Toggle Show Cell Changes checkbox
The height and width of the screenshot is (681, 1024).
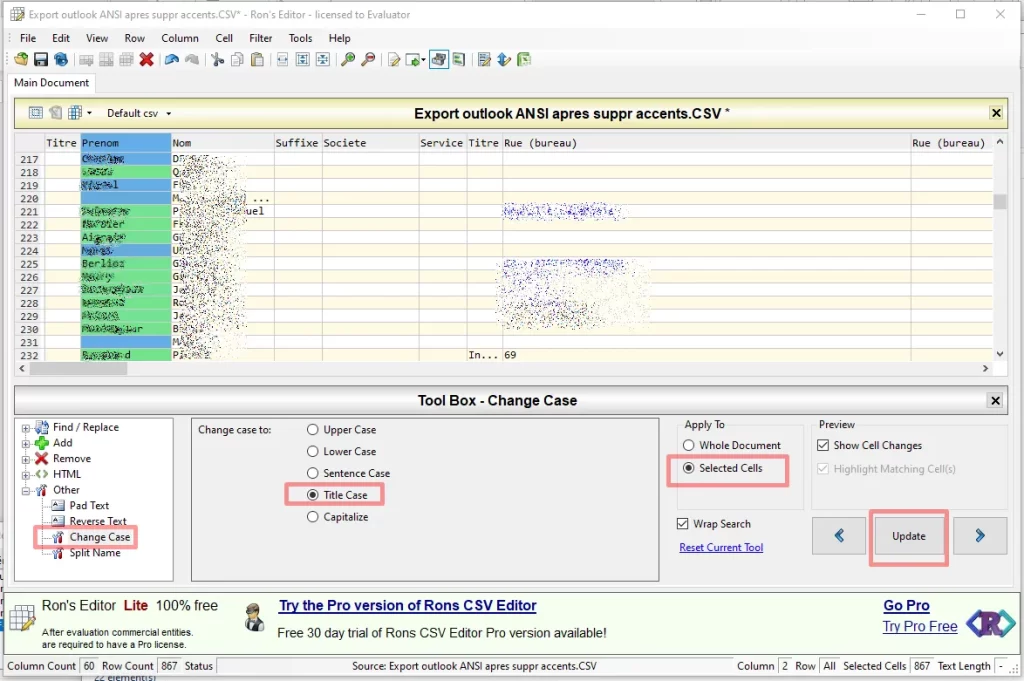[x=823, y=445]
